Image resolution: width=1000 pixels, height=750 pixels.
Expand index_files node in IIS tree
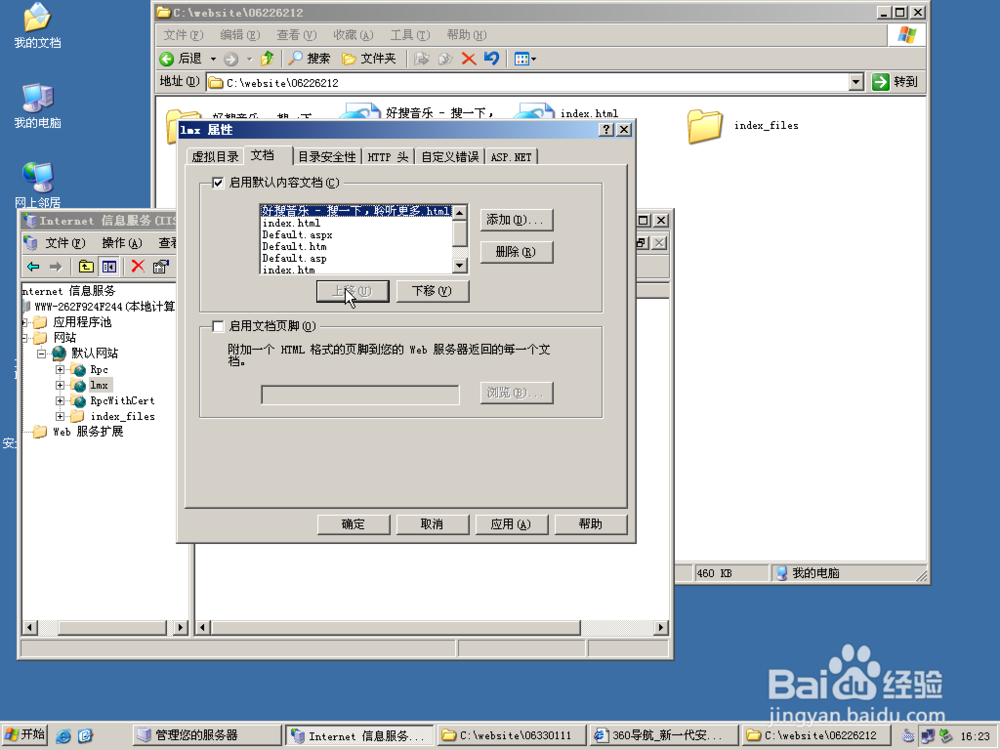click(60, 416)
